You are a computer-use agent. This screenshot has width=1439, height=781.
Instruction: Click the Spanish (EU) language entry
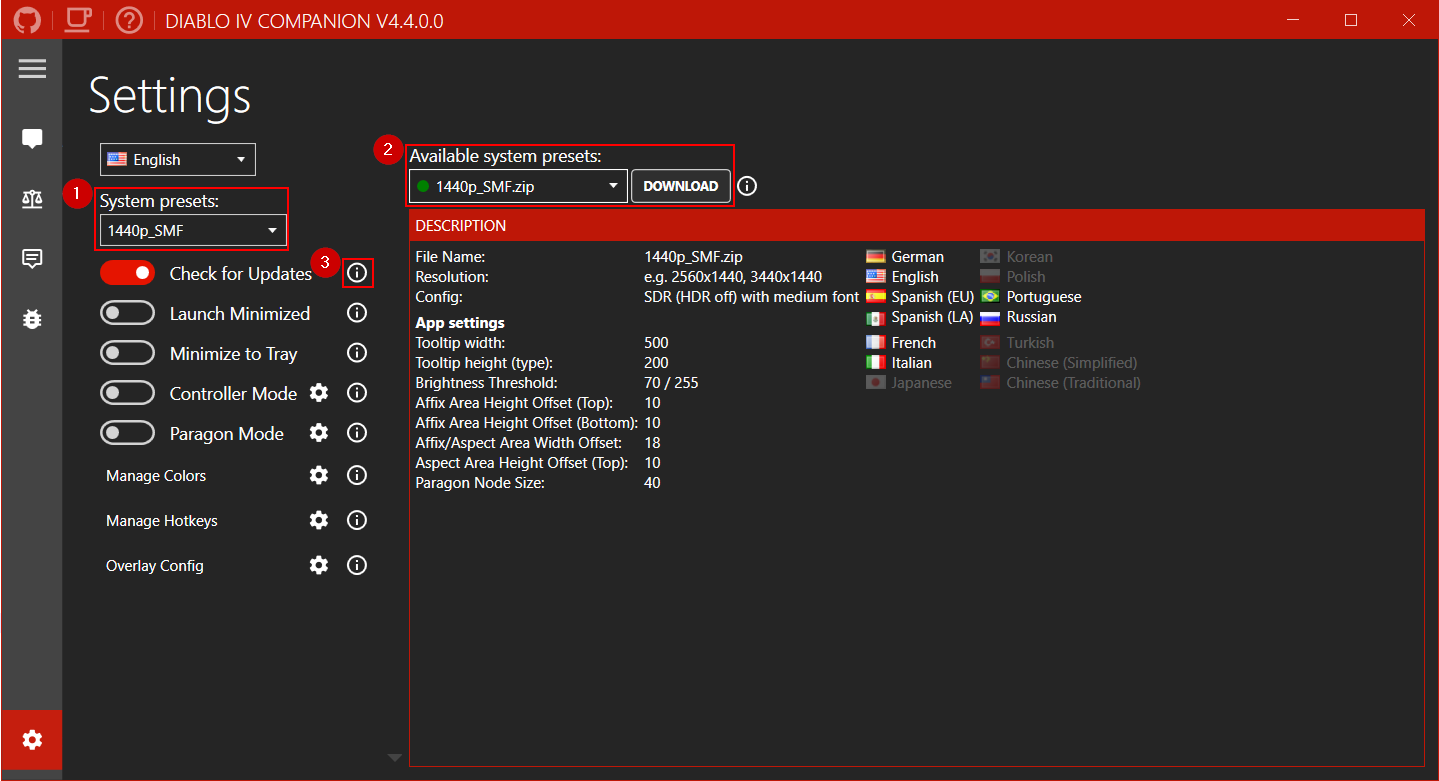pos(920,297)
